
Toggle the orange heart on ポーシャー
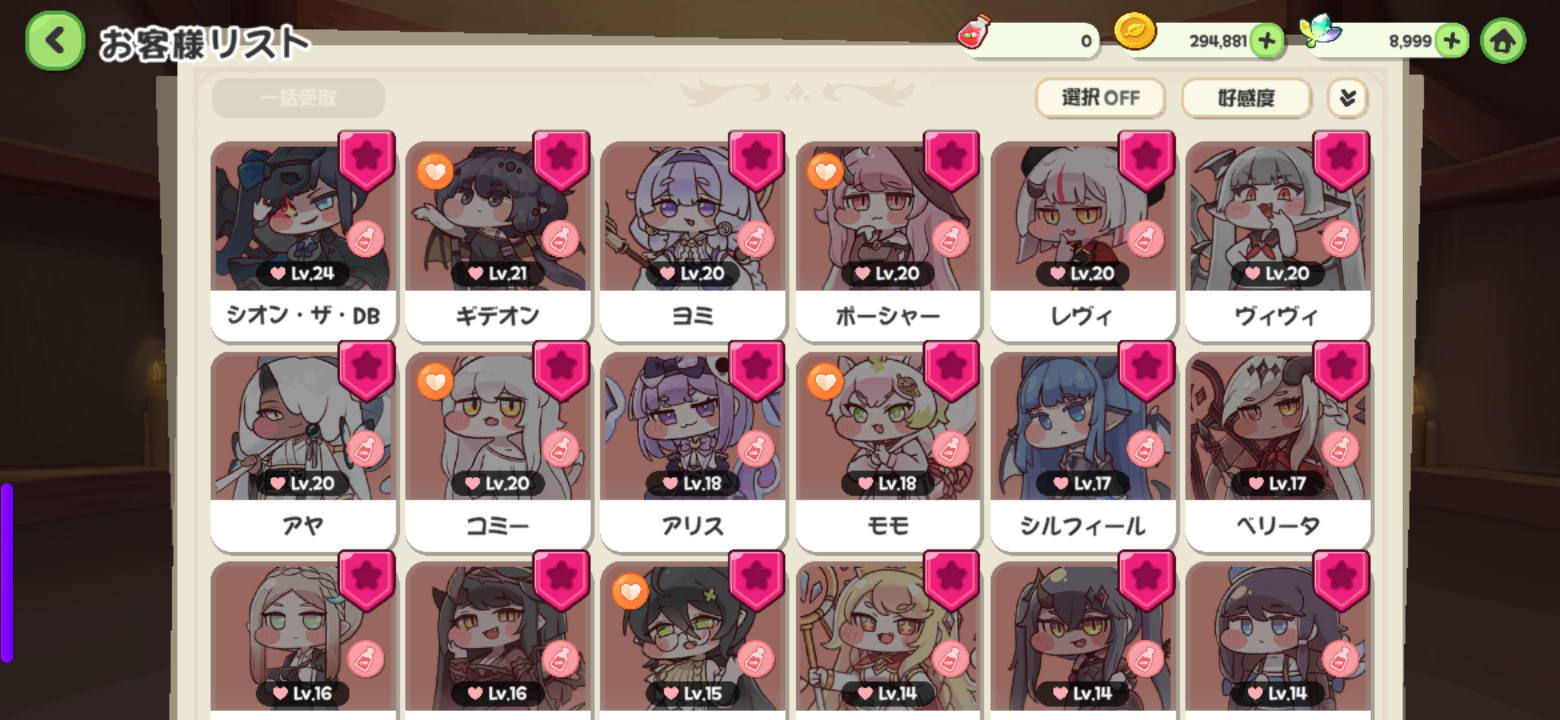tap(825, 172)
